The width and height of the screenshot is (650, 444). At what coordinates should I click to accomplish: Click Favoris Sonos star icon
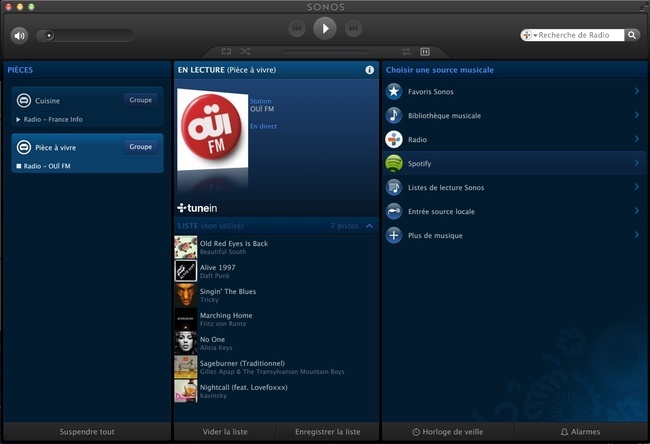pos(394,92)
